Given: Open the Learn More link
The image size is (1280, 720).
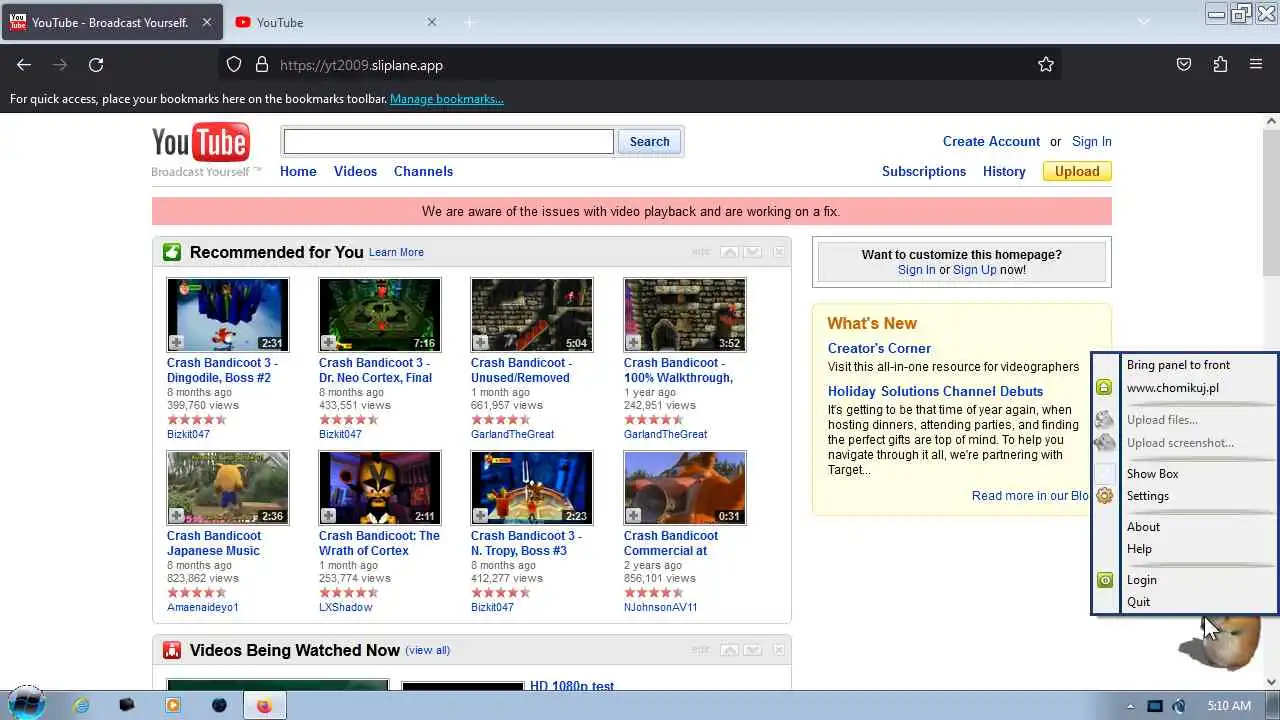Looking at the screenshot, I should tap(396, 252).
